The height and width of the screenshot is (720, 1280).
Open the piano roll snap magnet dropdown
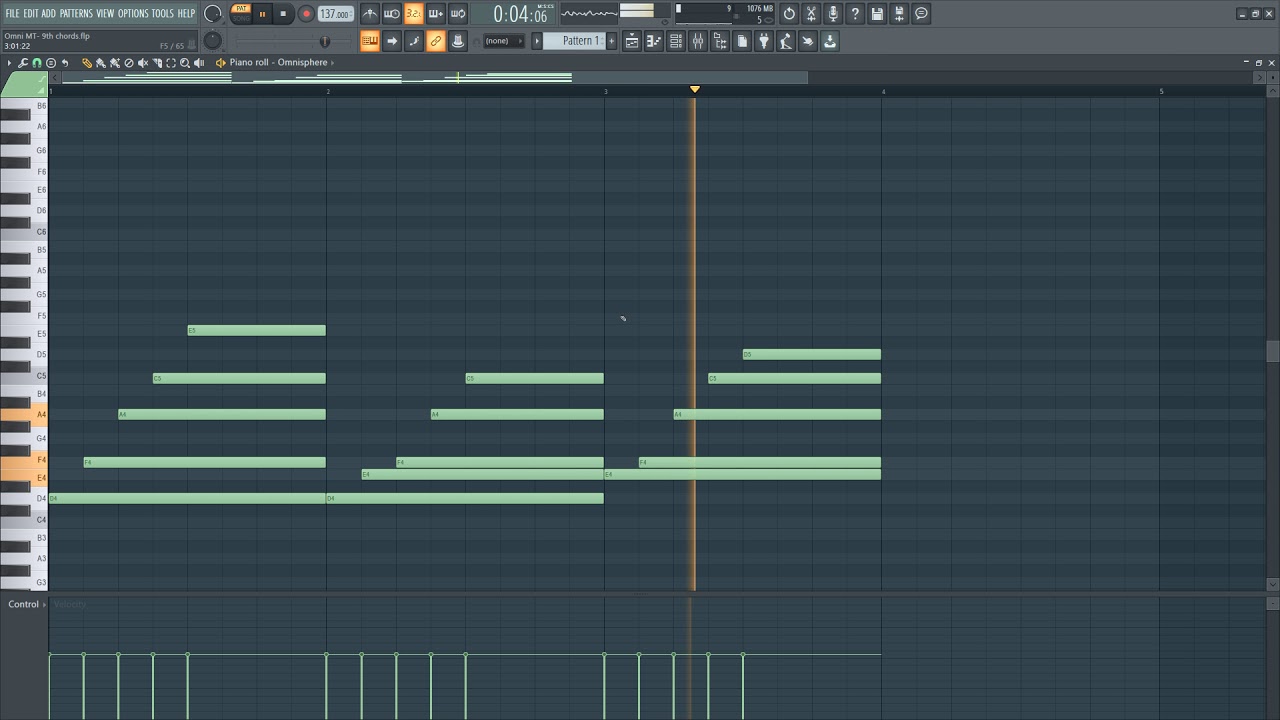click(x=37, y=63)
